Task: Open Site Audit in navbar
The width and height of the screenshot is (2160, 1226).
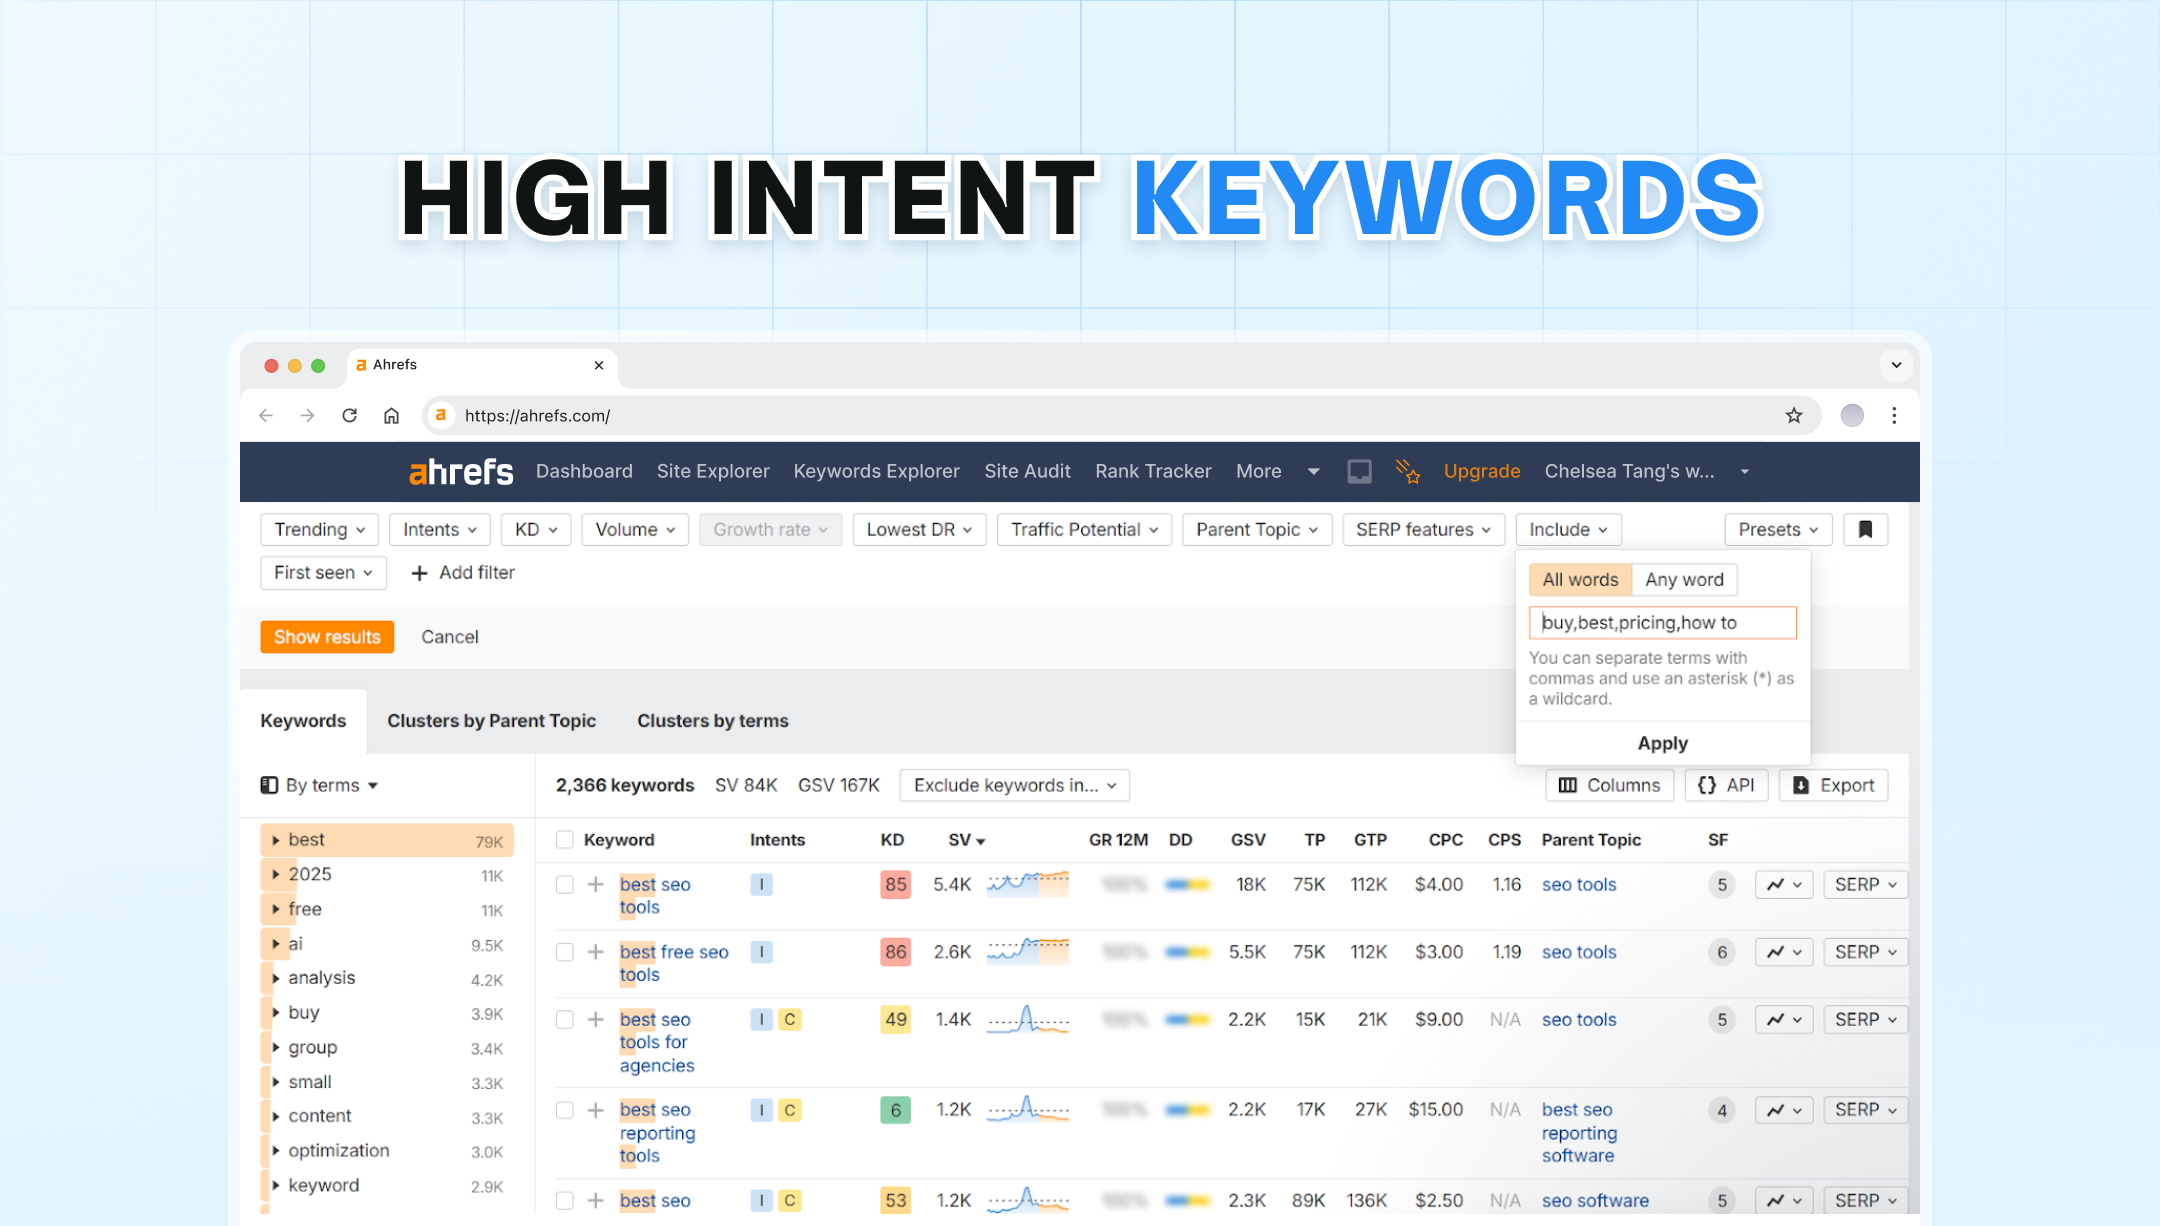Action: (x=1027, y=471)
